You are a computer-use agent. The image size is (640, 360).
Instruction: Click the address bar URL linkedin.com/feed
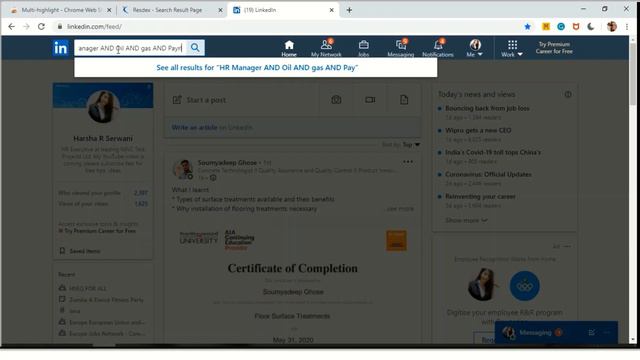94,27
